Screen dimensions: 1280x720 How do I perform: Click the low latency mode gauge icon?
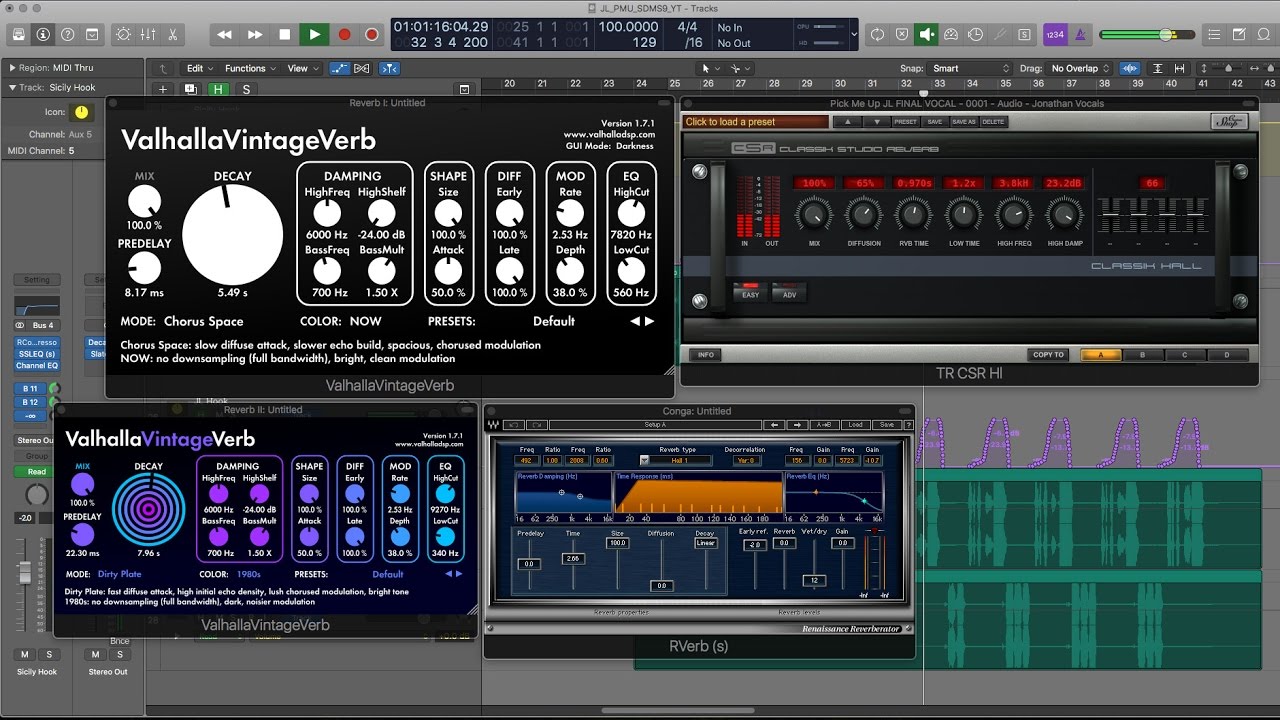tap(951, 34)
